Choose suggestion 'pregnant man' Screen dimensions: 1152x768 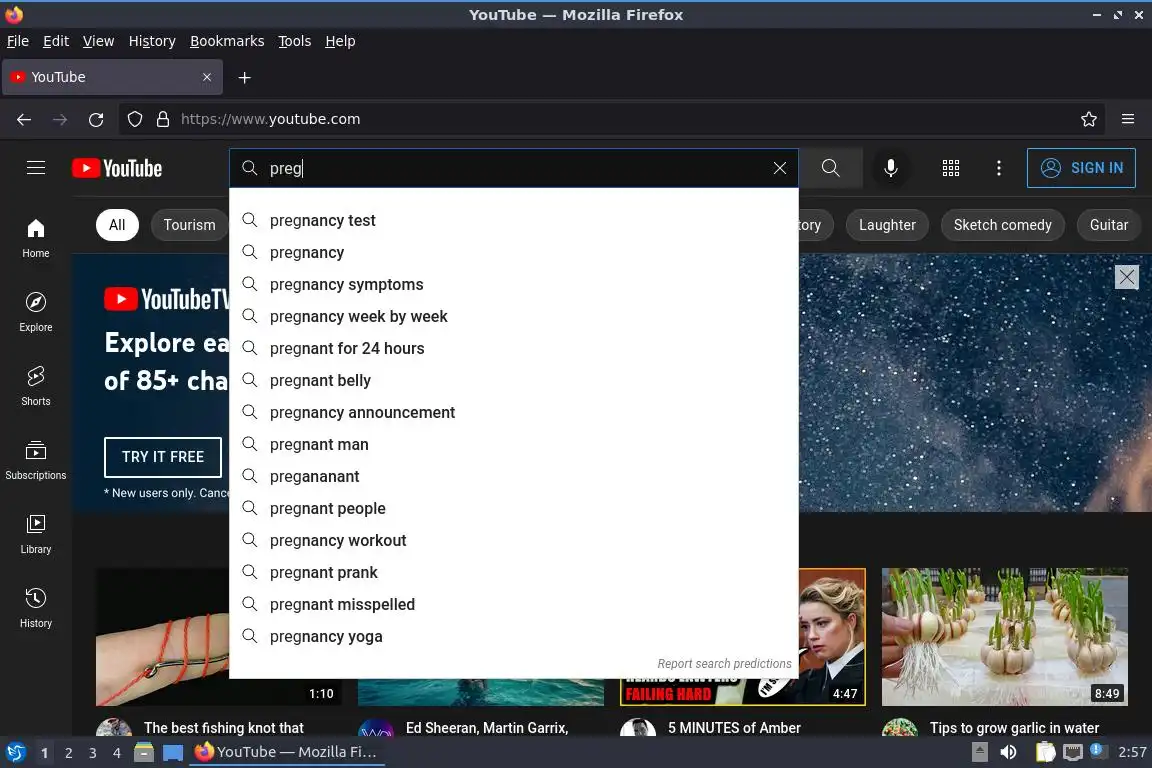pyautogui.click(x=514, y=445)
